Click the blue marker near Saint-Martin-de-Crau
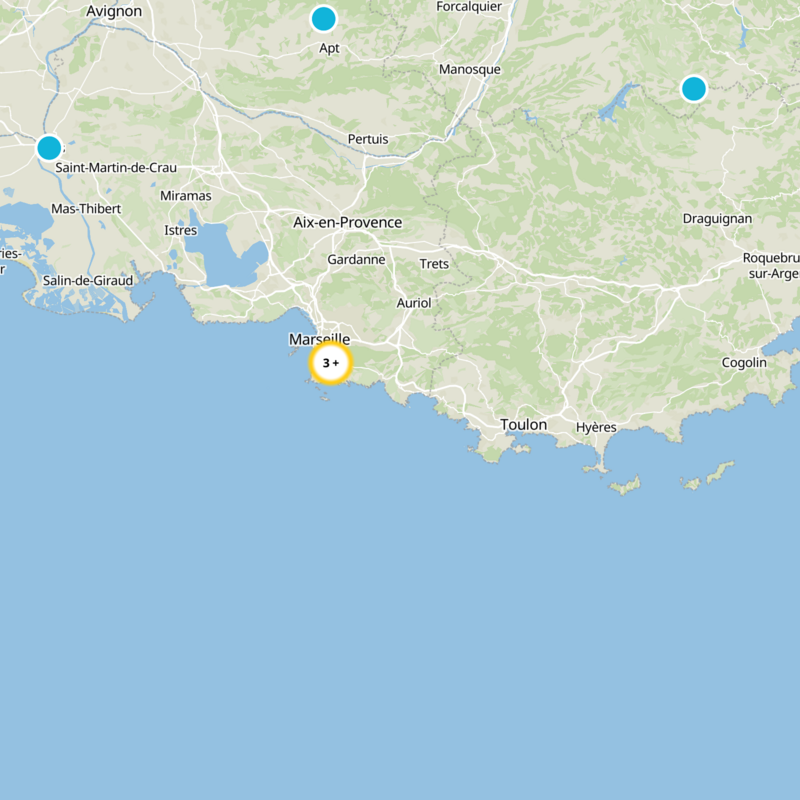800x800 pixels. tap(47, 149)
